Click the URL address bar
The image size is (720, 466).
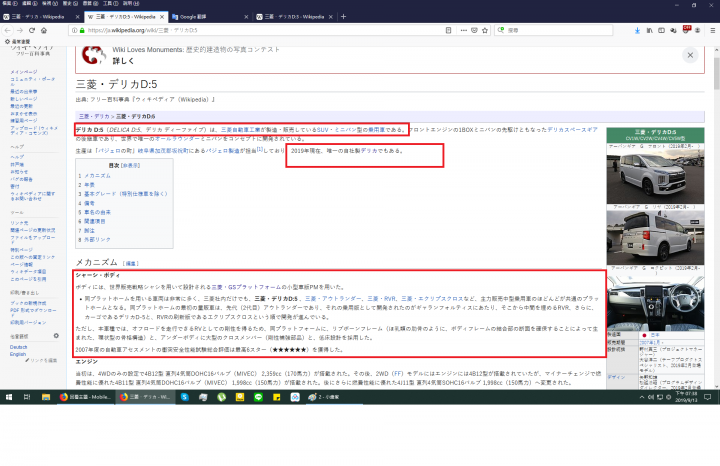click(257, 30)
